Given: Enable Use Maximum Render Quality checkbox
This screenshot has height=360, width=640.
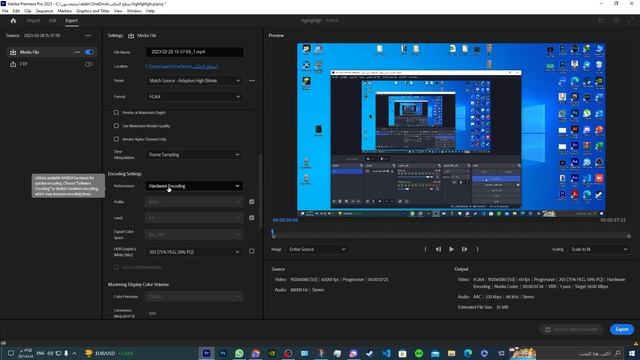Looking at the screenshot, I should (x=116, y=126).
